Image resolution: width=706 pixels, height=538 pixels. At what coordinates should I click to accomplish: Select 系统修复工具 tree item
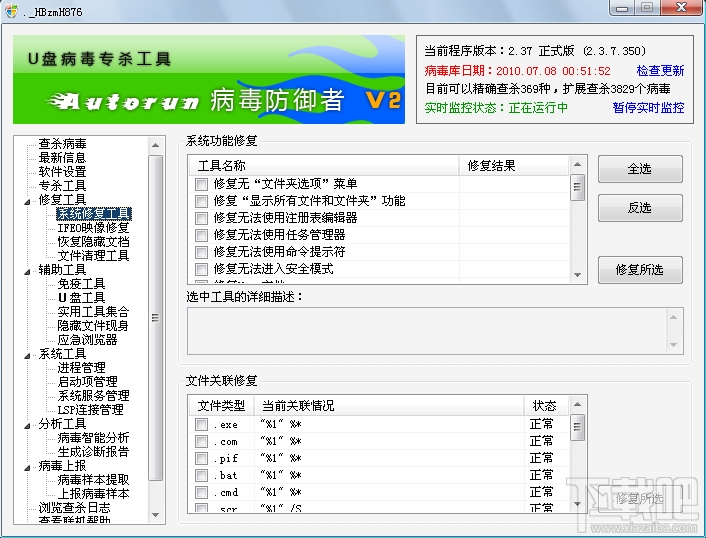(x=94, y=213)
